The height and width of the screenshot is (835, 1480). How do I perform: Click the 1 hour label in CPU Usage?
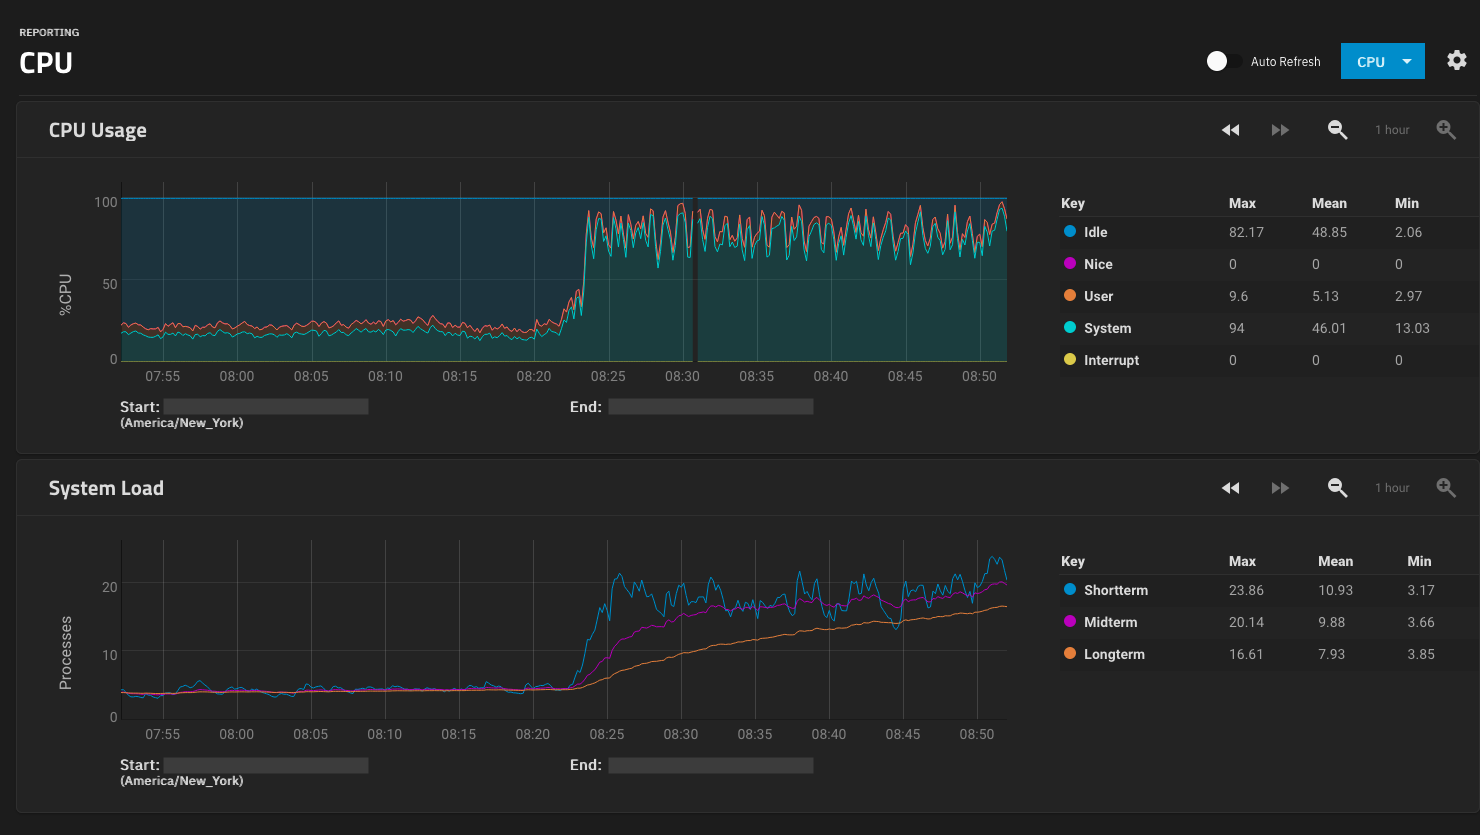tap(1392, 130)
